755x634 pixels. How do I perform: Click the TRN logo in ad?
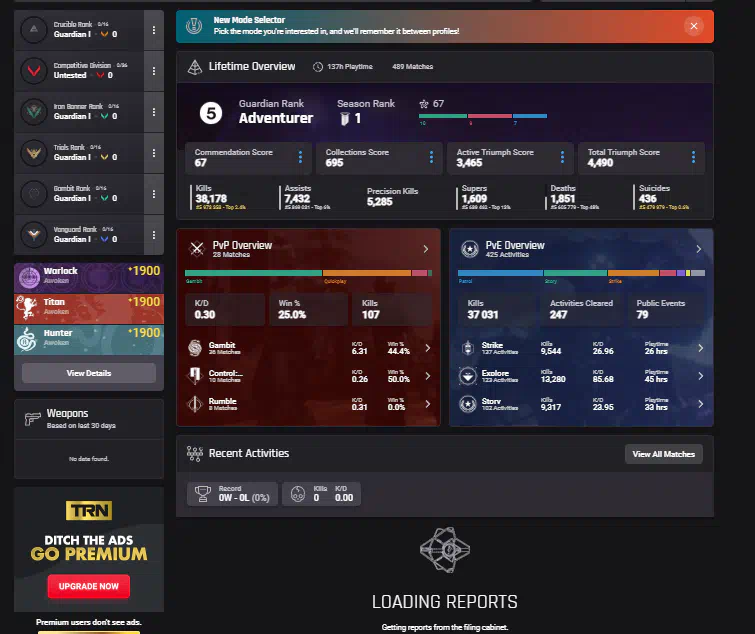[x=89, y=511]
